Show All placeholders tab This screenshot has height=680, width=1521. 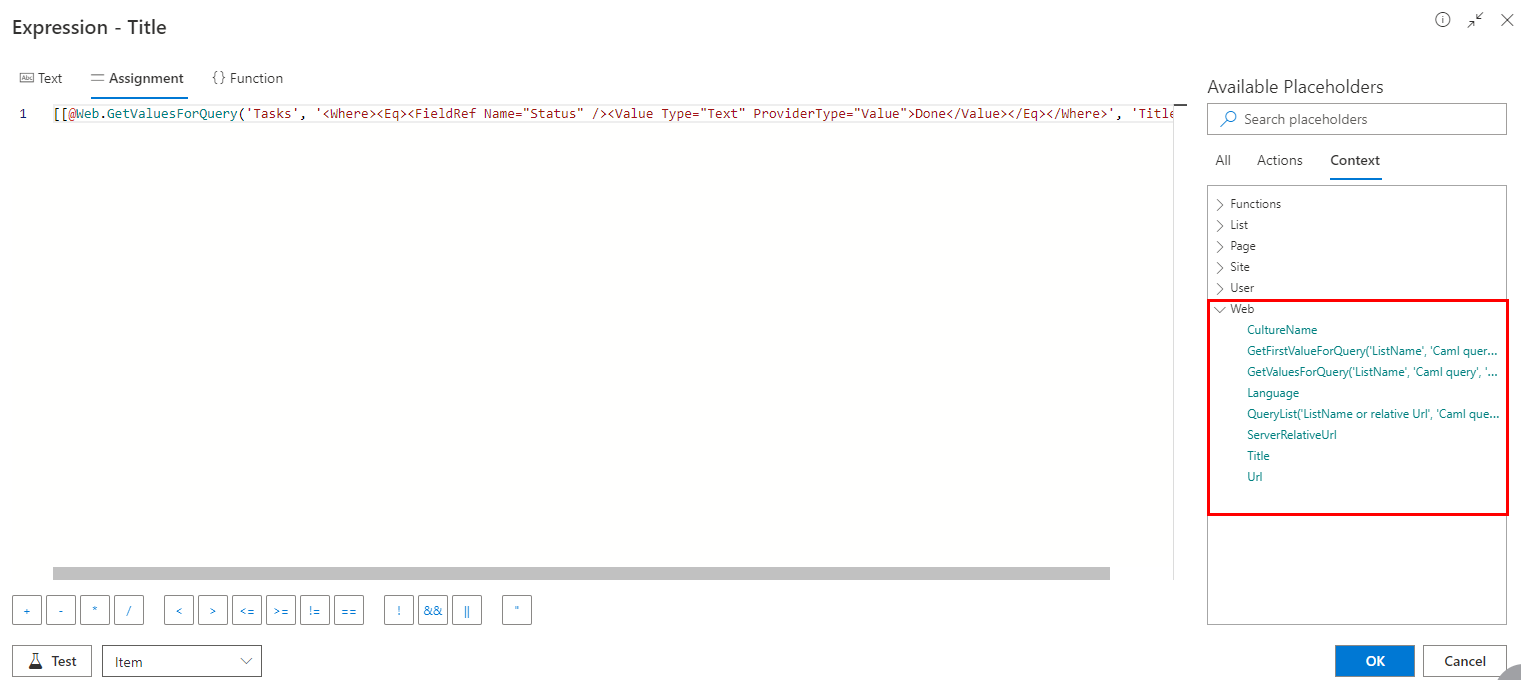coord(1223,160)
